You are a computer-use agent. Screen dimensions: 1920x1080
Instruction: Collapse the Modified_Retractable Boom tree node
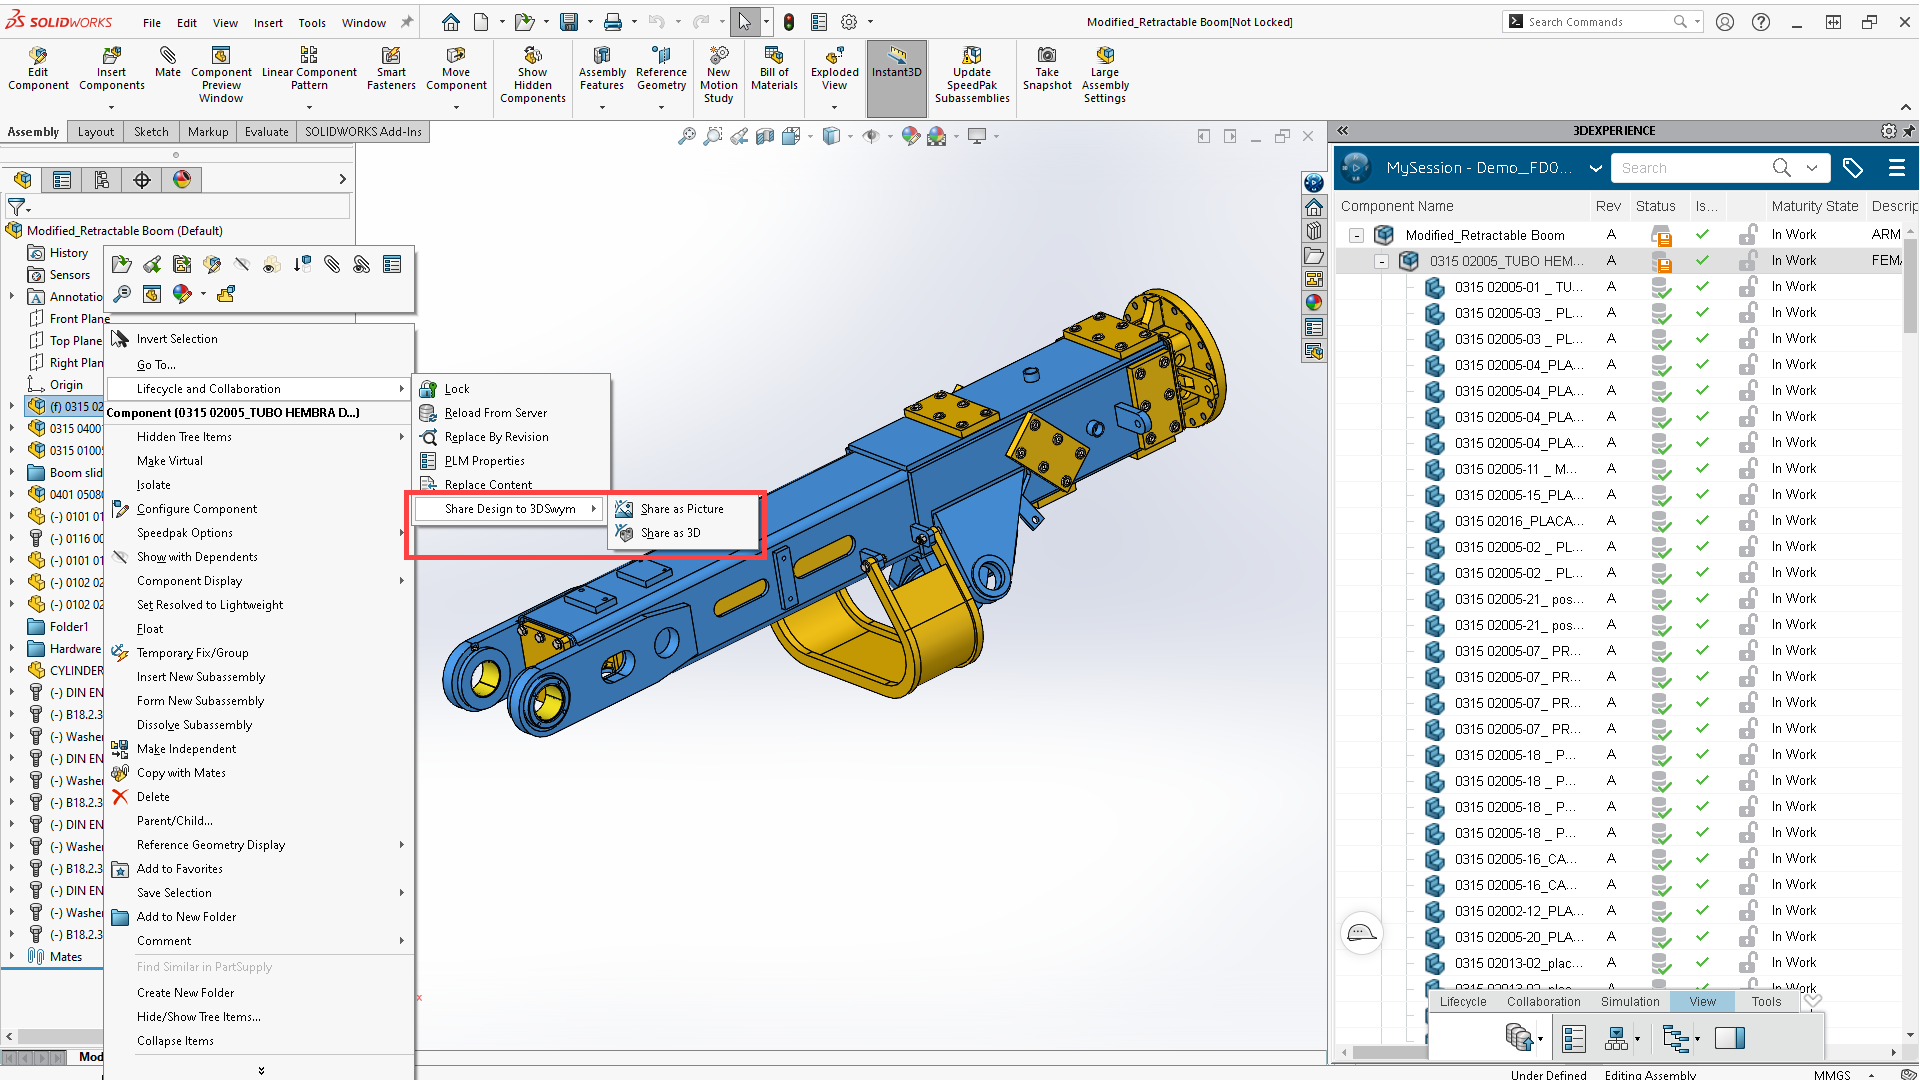click(1357, 236)
